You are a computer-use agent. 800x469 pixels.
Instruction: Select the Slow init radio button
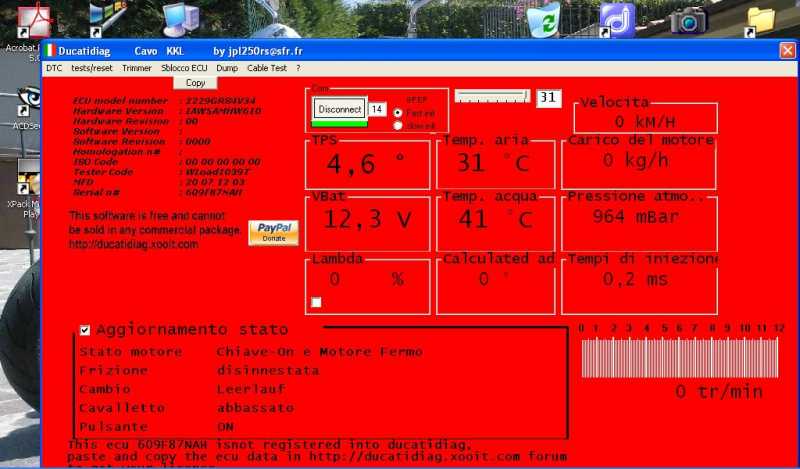click(398, 126)
